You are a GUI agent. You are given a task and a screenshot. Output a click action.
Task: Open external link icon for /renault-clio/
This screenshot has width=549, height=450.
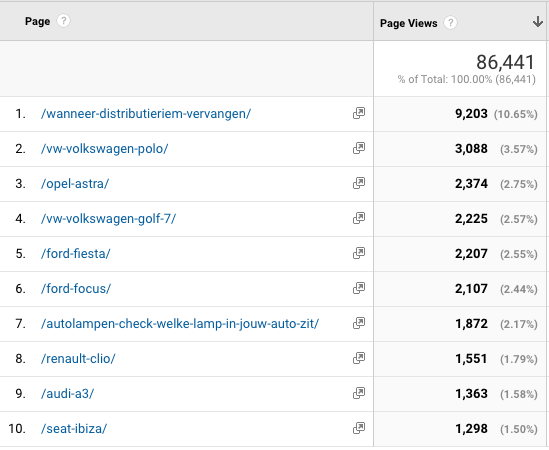click(359, 358)
